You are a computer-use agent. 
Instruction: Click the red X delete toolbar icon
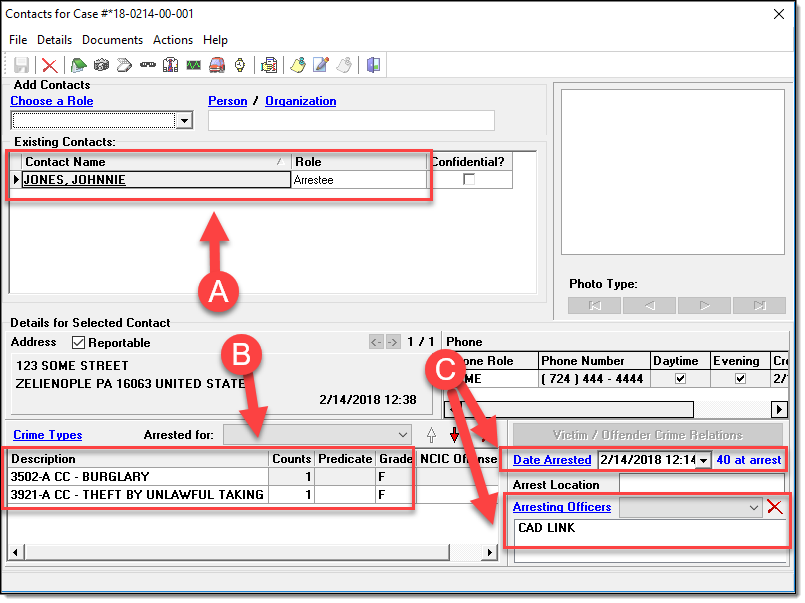pos(49,65)
